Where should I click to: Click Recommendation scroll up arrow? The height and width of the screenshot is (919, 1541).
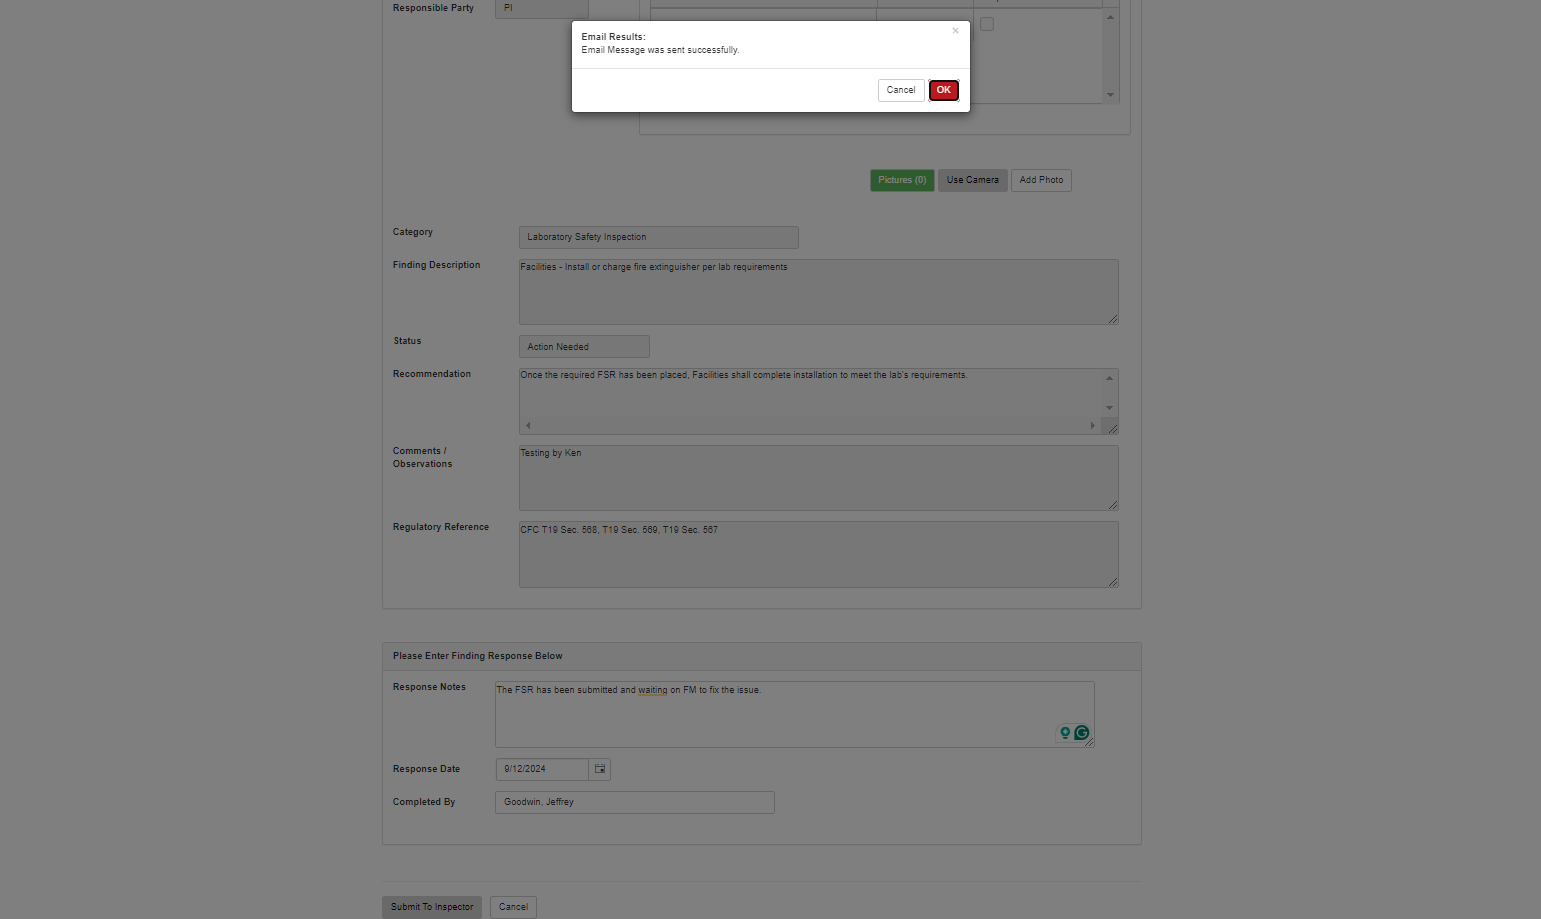click(1109, 378)
